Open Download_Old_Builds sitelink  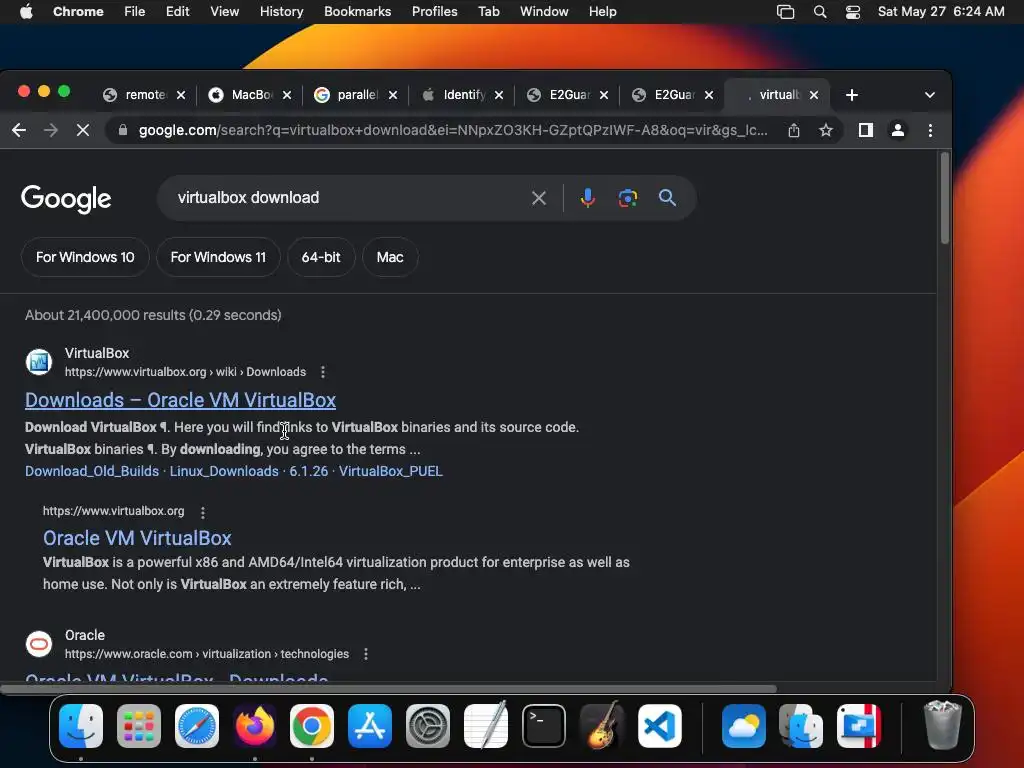click(x=92, y=472)
